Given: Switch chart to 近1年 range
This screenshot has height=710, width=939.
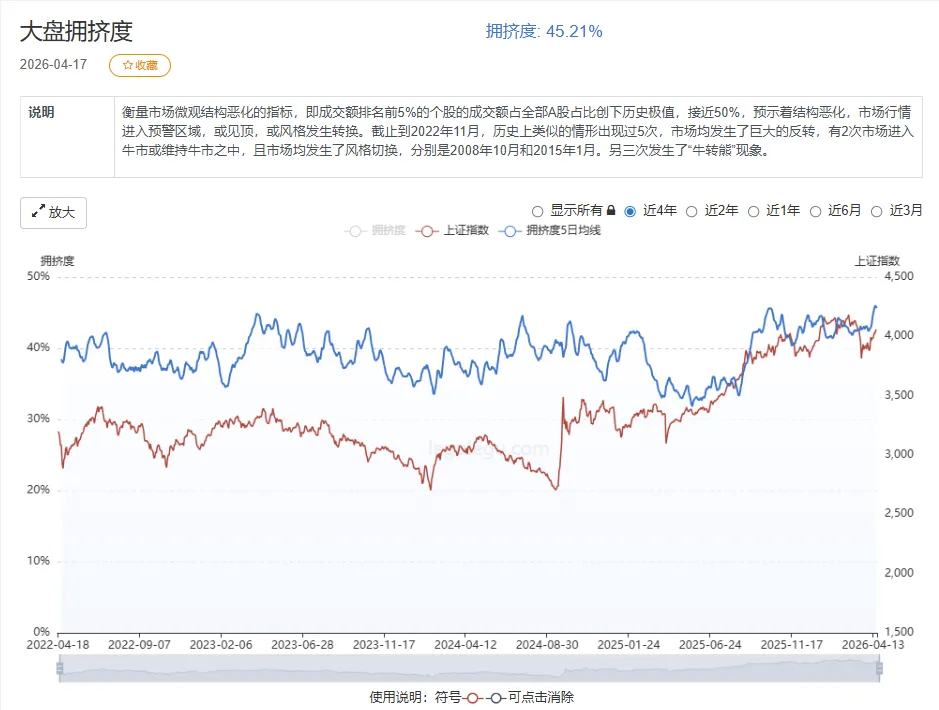Looking at the screenshot, I should coord(753,211).
